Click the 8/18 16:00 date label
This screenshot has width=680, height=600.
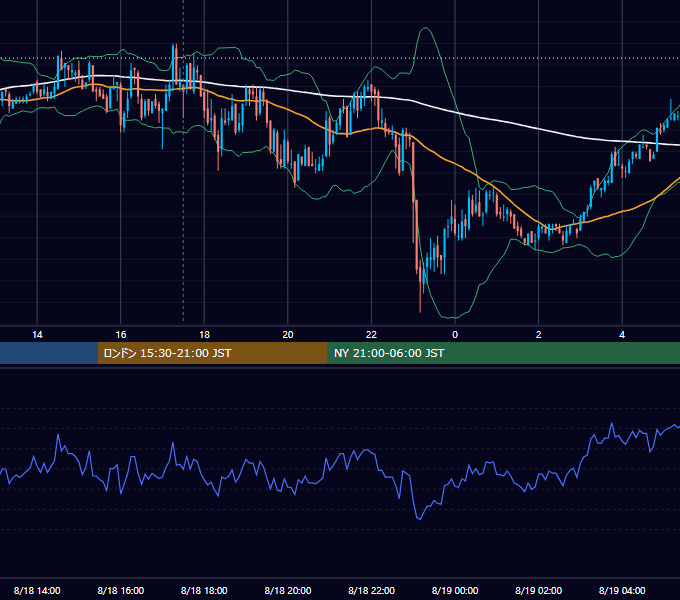pyautogui.click(x=121, y=590)
